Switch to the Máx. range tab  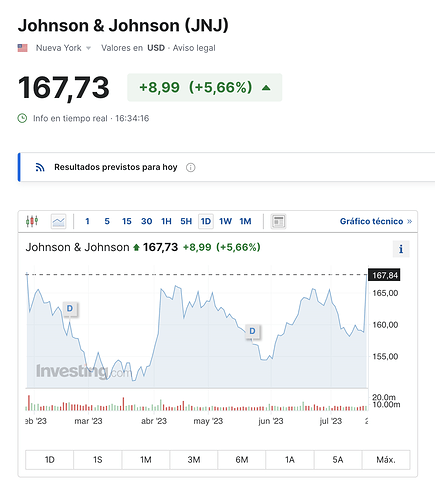386,460
